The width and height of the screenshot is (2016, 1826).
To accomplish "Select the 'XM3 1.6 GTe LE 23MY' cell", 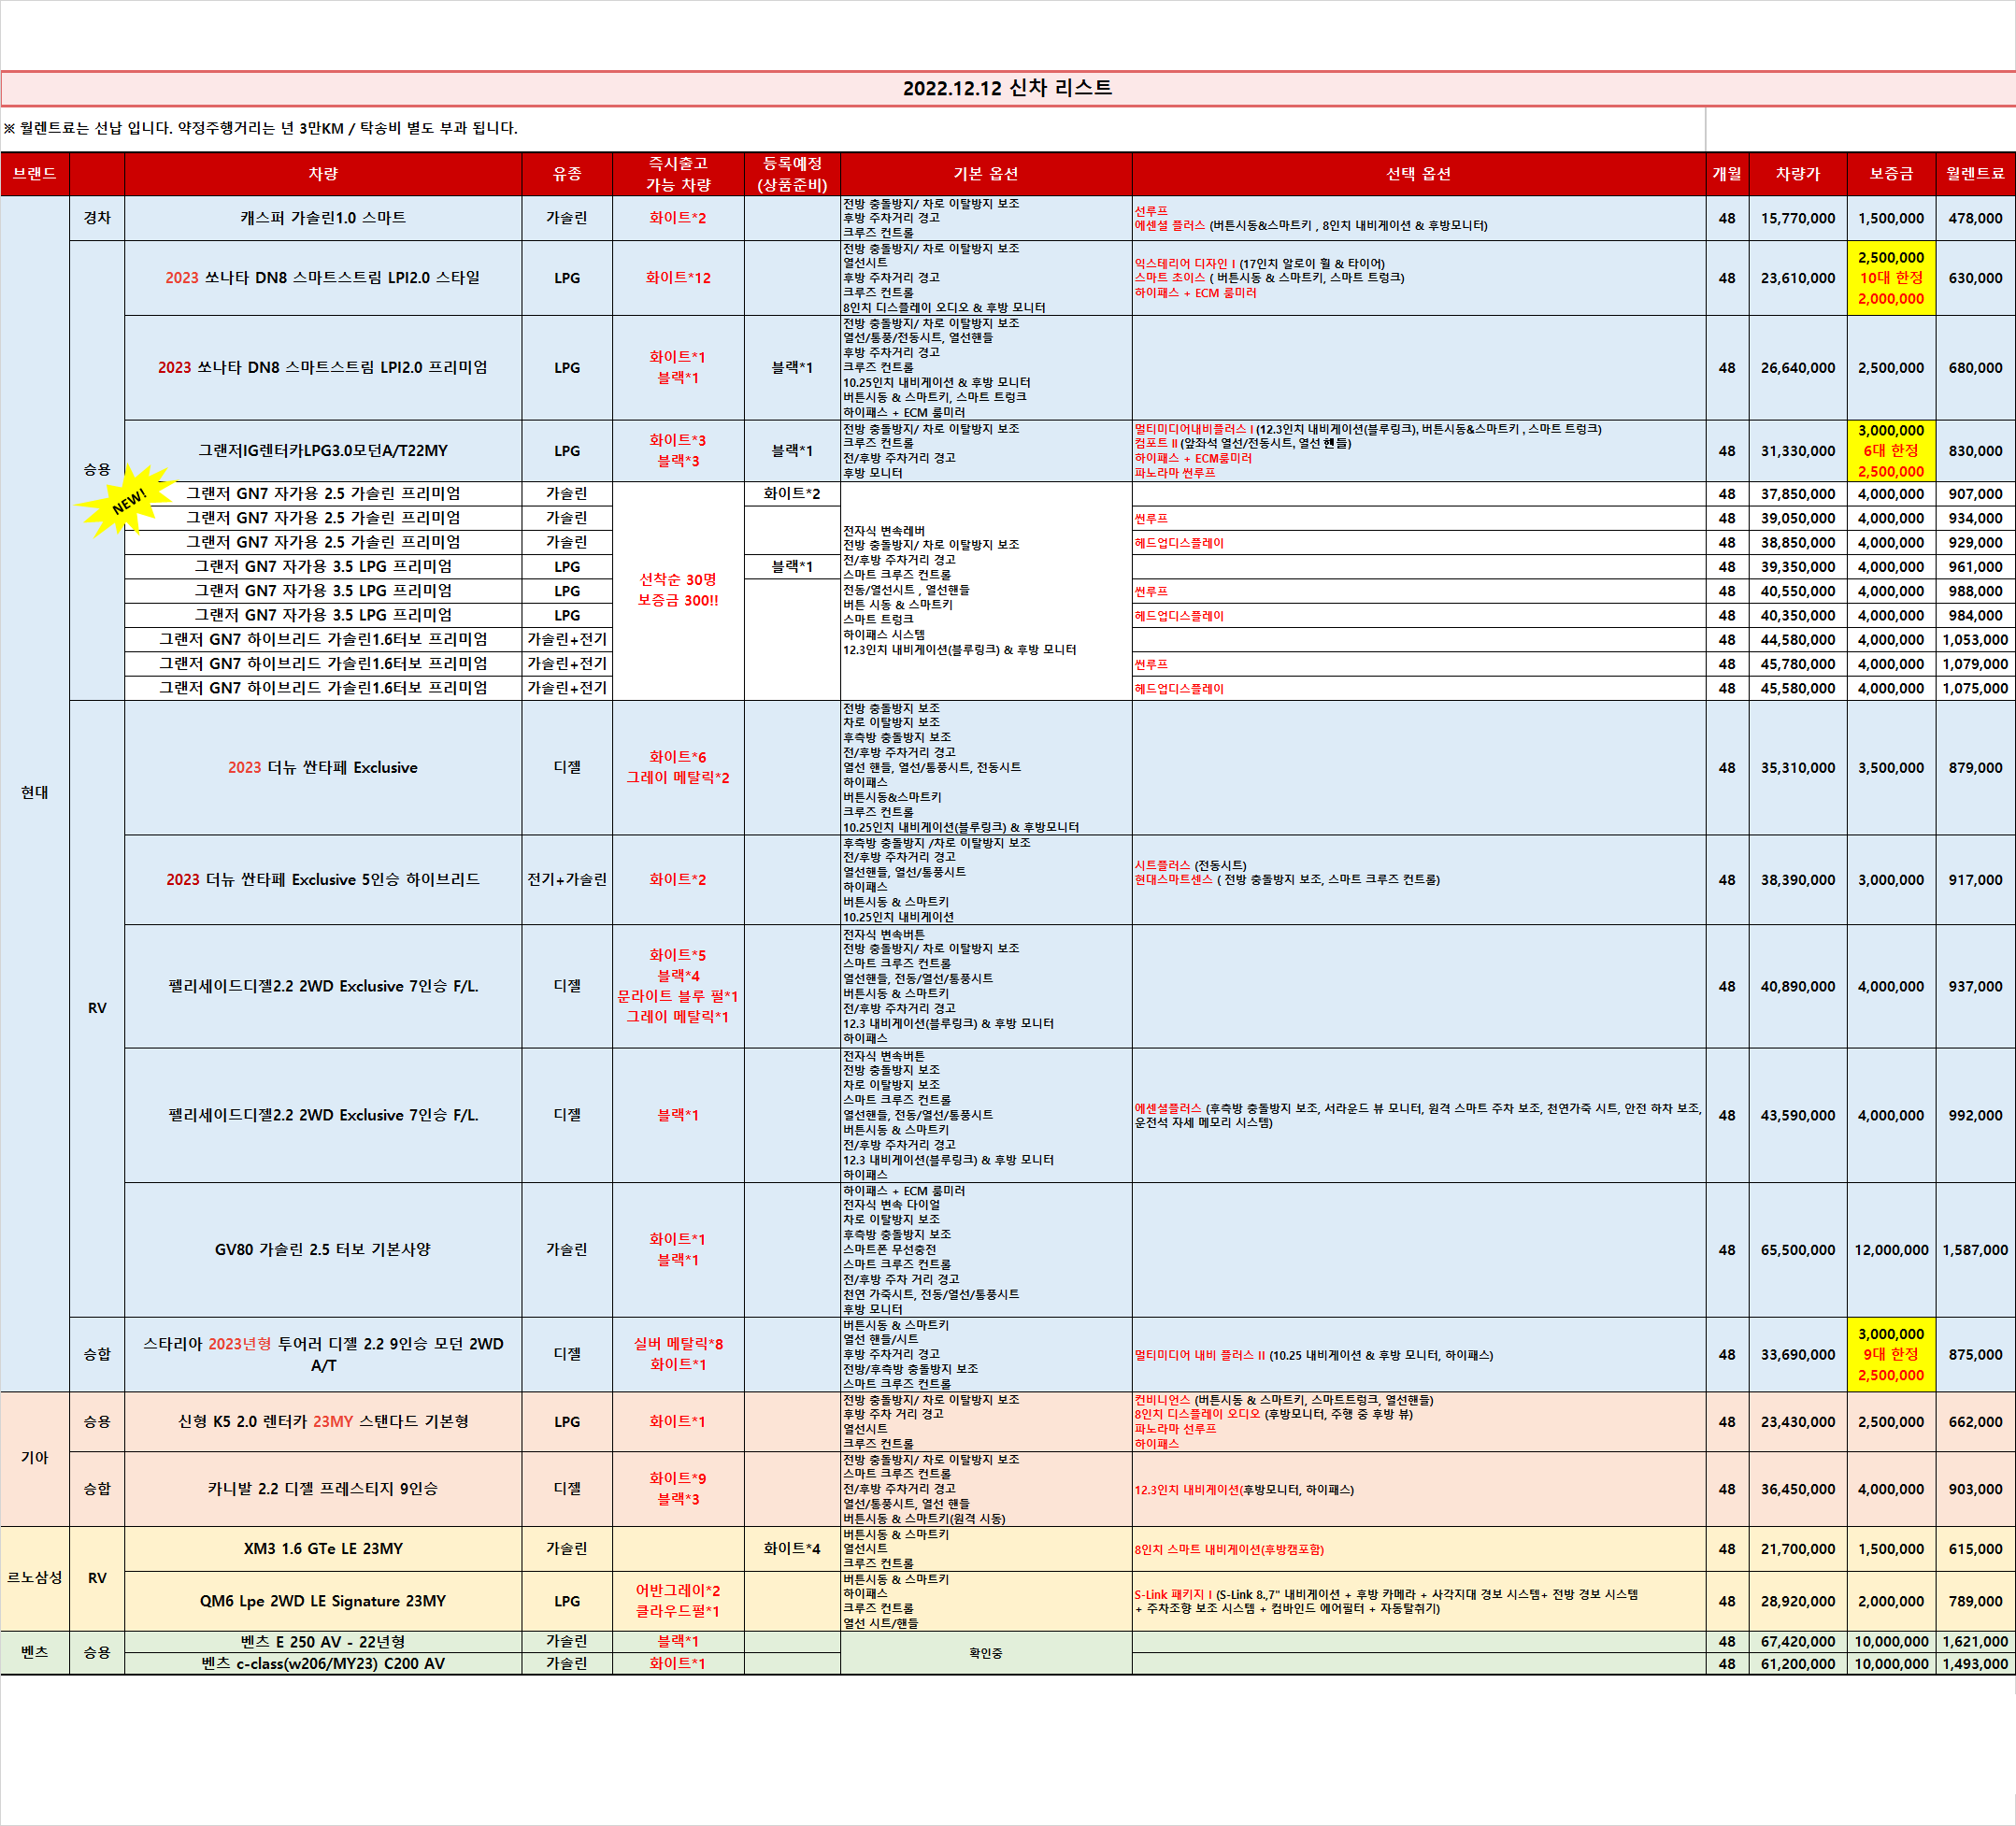I will 323,1549.
